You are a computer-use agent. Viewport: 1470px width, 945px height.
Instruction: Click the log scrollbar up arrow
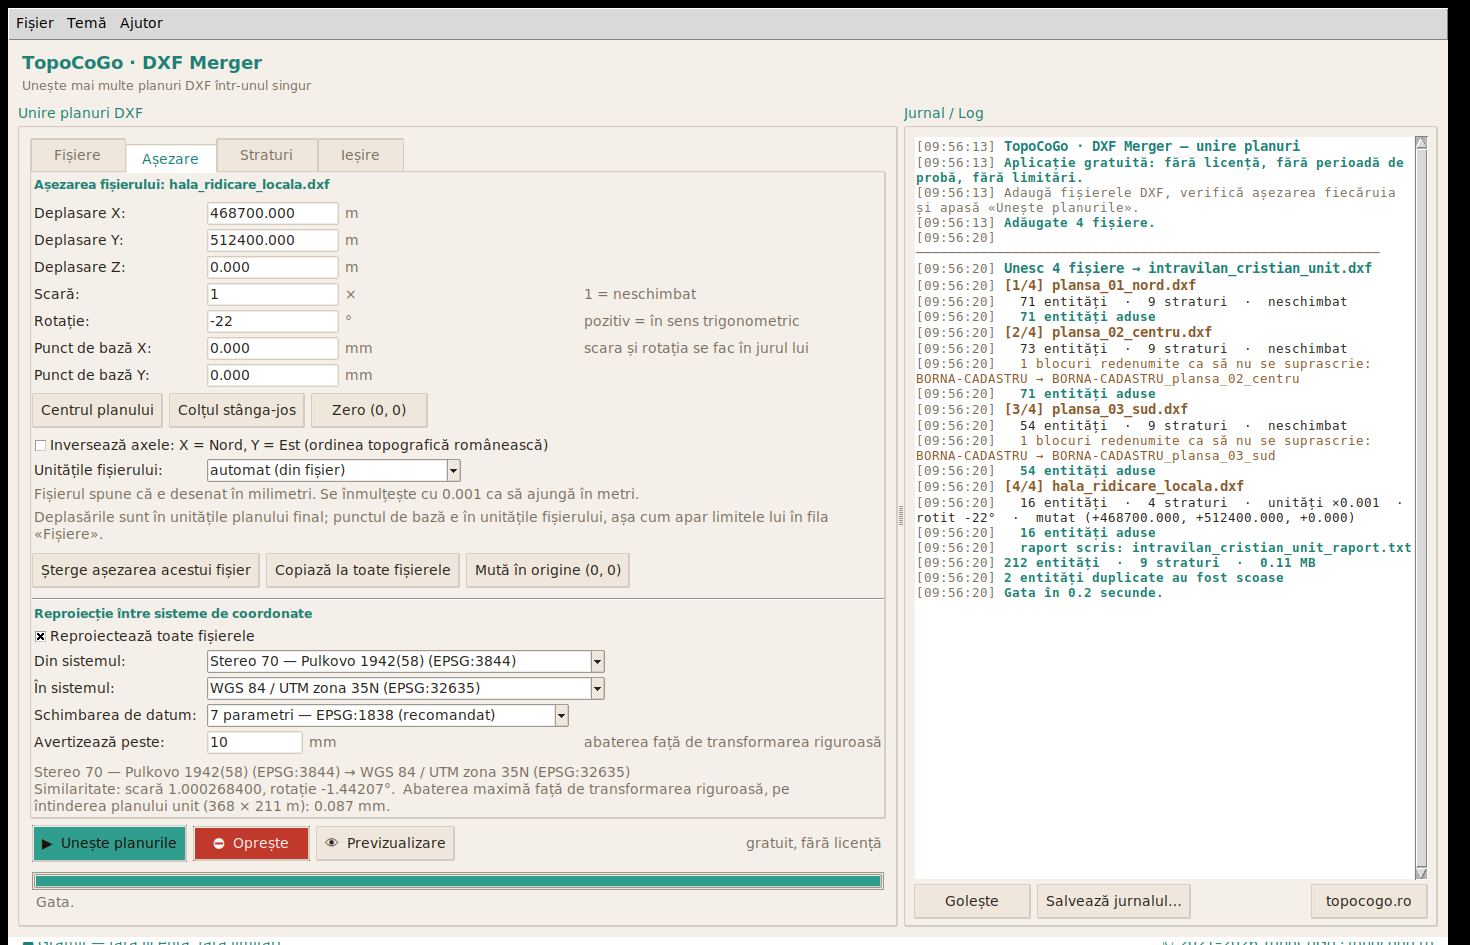1421,143
